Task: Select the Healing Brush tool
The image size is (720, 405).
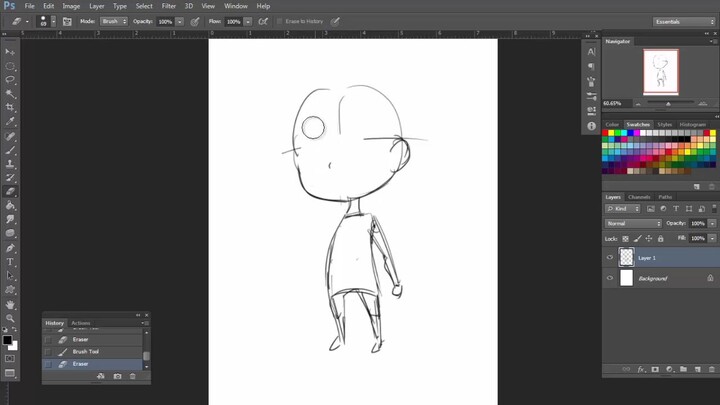Action: pyautogui.click(x=10, y=136)
